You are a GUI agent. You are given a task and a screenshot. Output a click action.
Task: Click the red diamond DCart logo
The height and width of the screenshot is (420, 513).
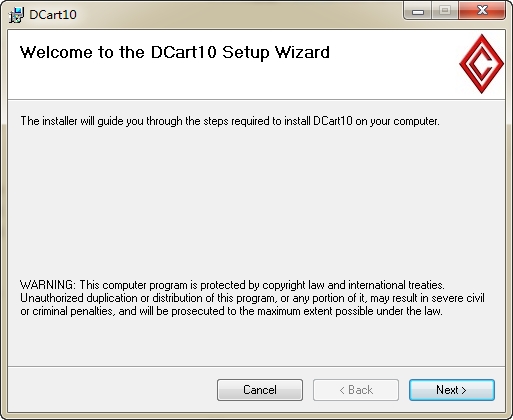(481, 64)
